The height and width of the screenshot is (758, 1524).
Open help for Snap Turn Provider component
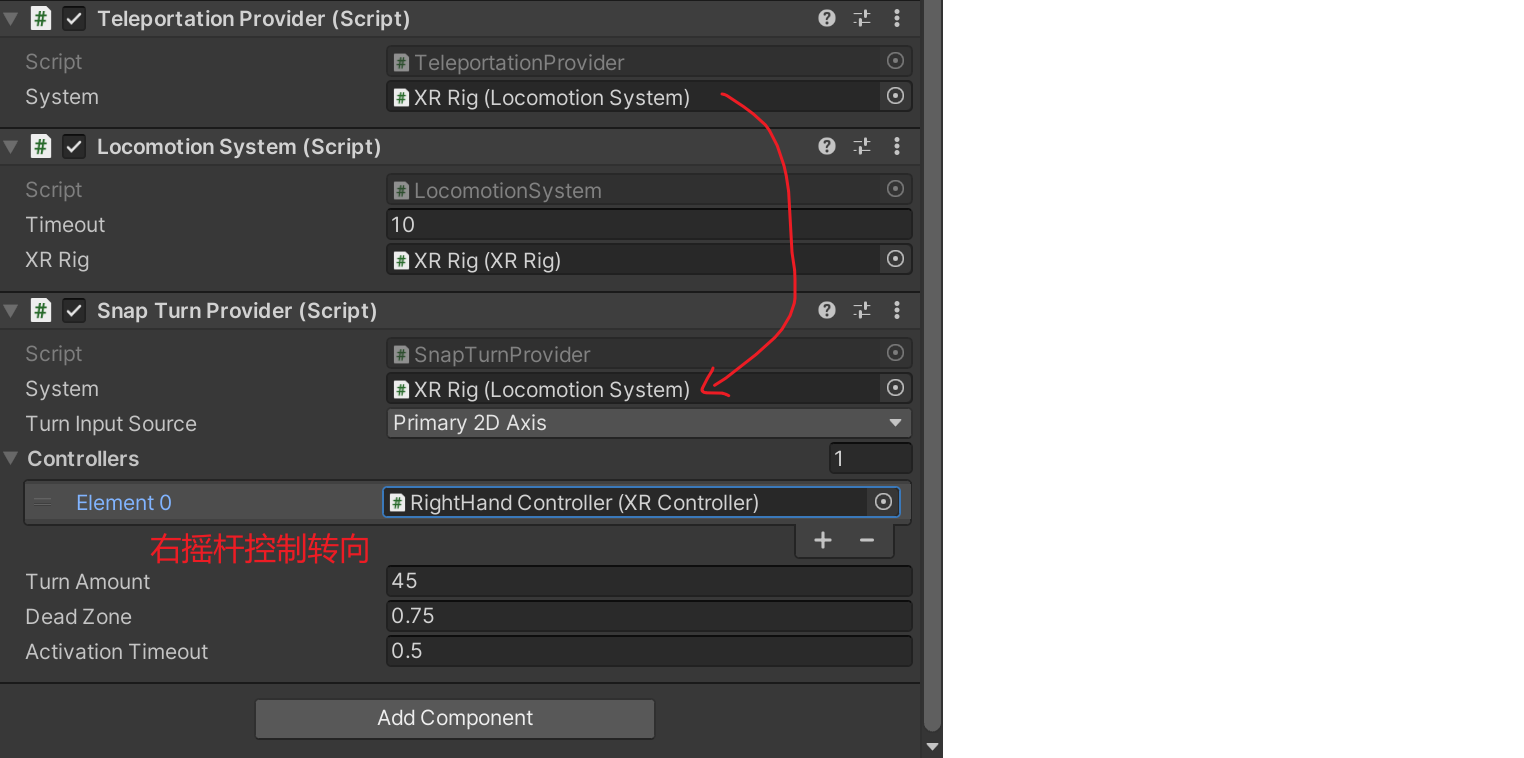[826, 310]
